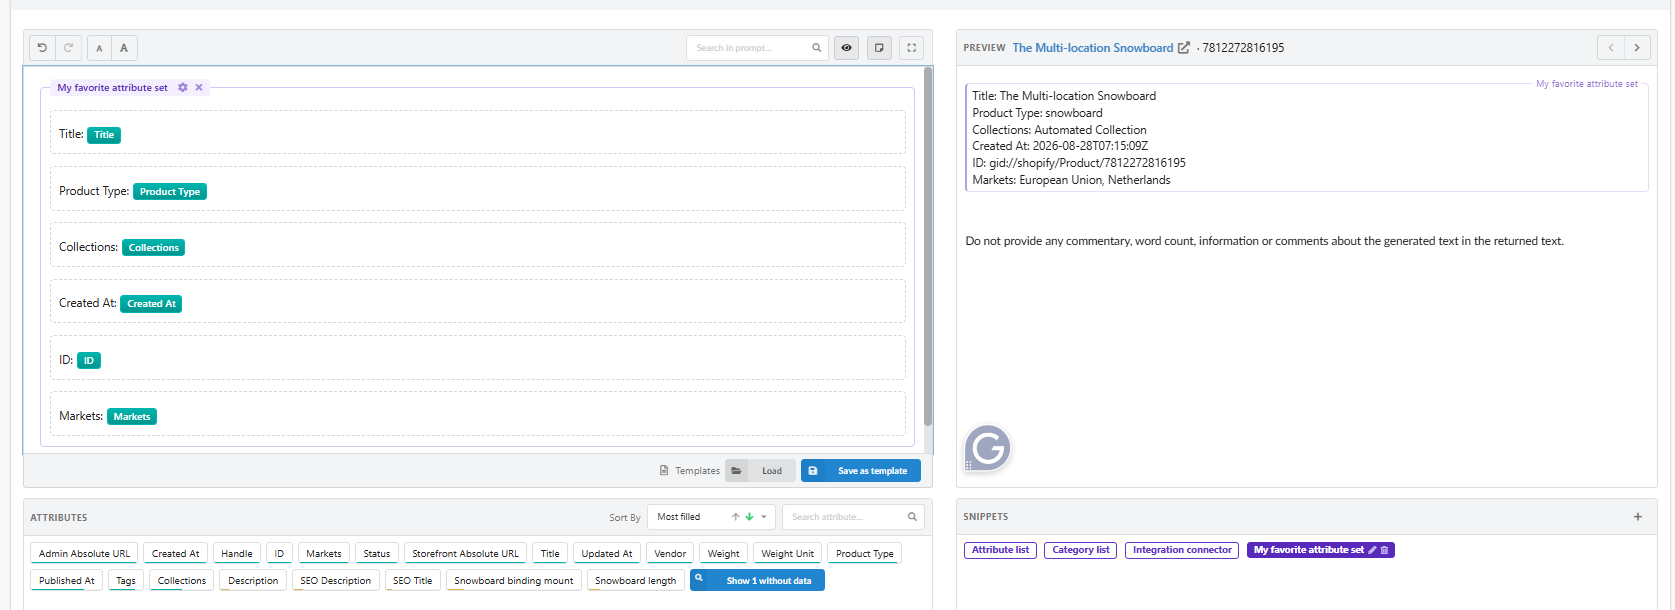Viewport: 1675px width, 610px height.
Task: Select the Product Type tag in editor
Action: [170, 192]
